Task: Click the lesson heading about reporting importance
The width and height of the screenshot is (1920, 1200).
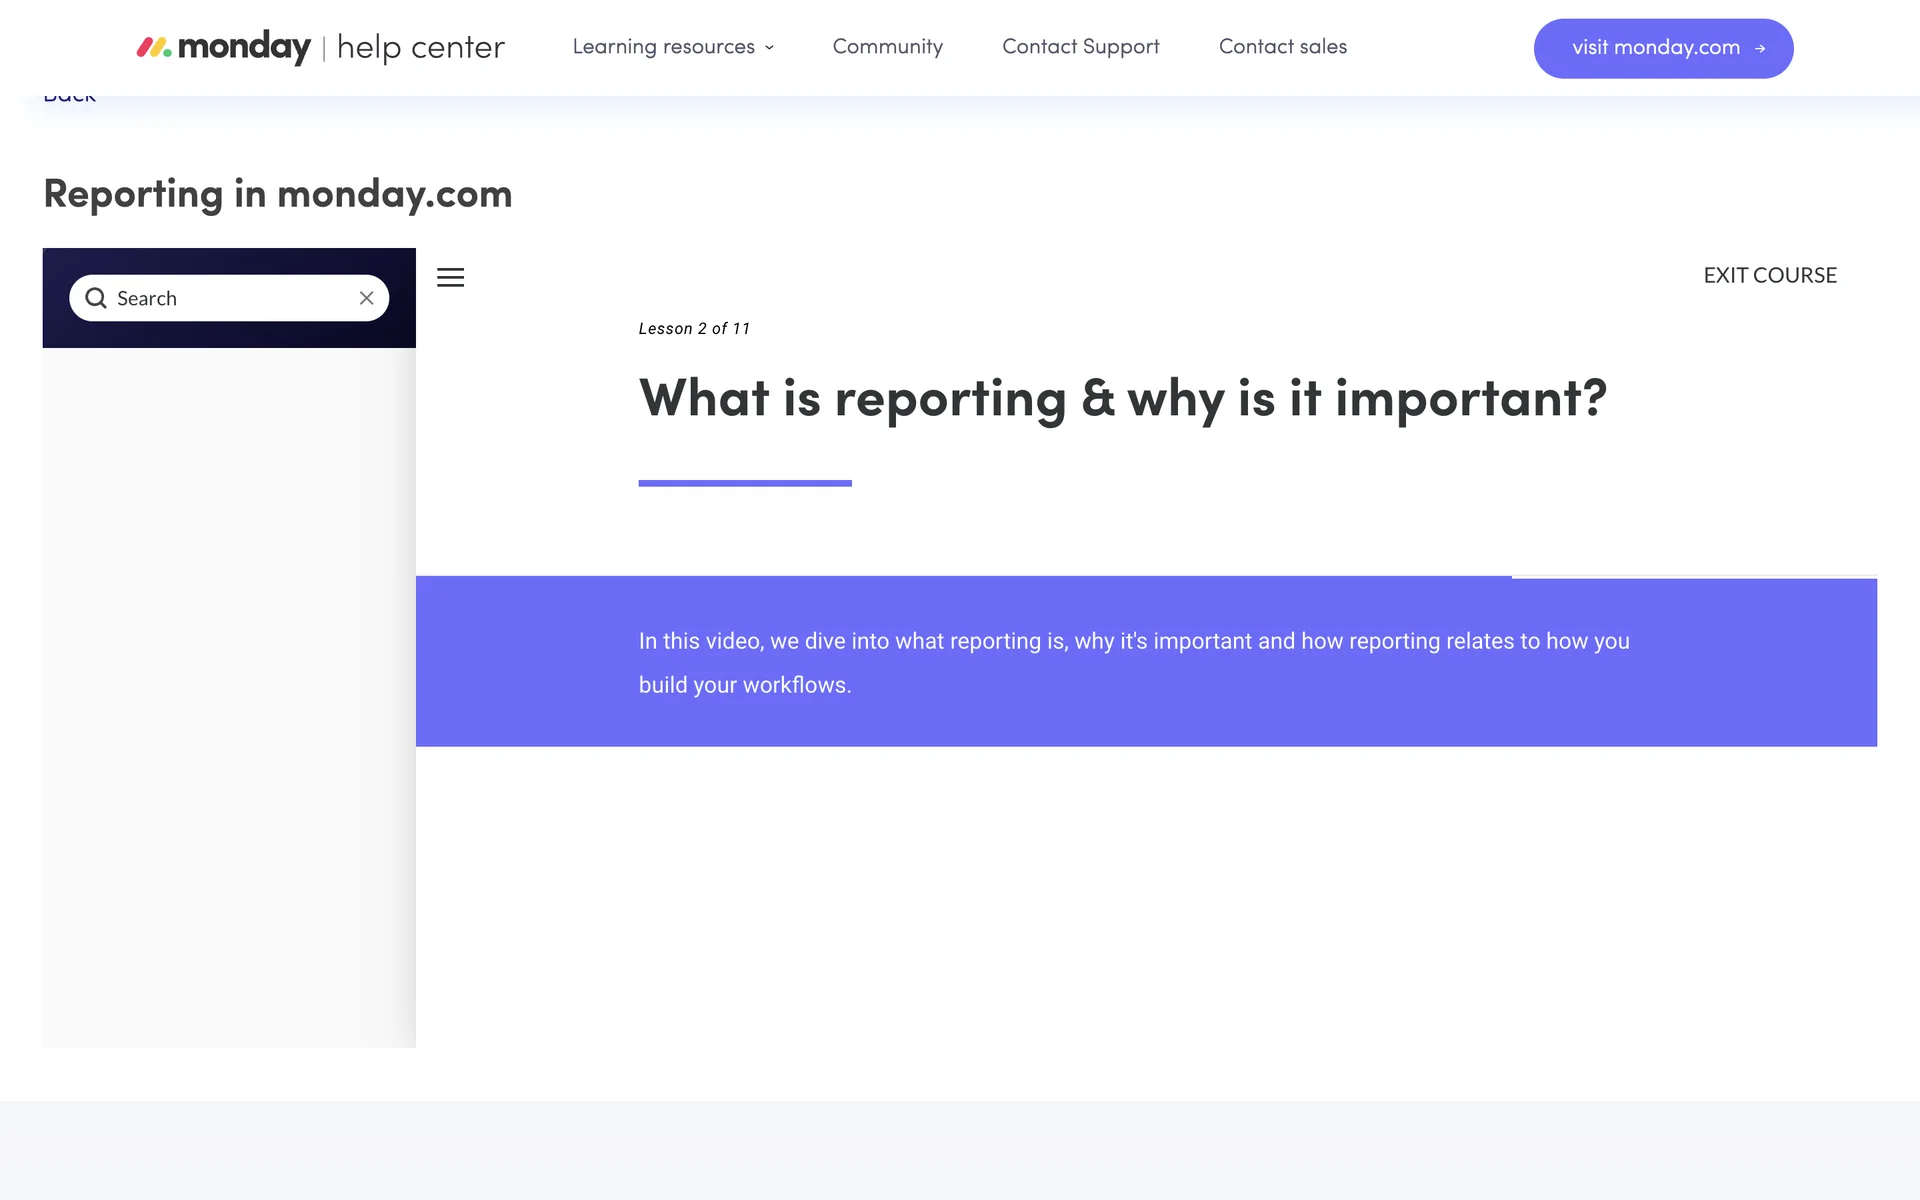Action: click(1122, 398)
